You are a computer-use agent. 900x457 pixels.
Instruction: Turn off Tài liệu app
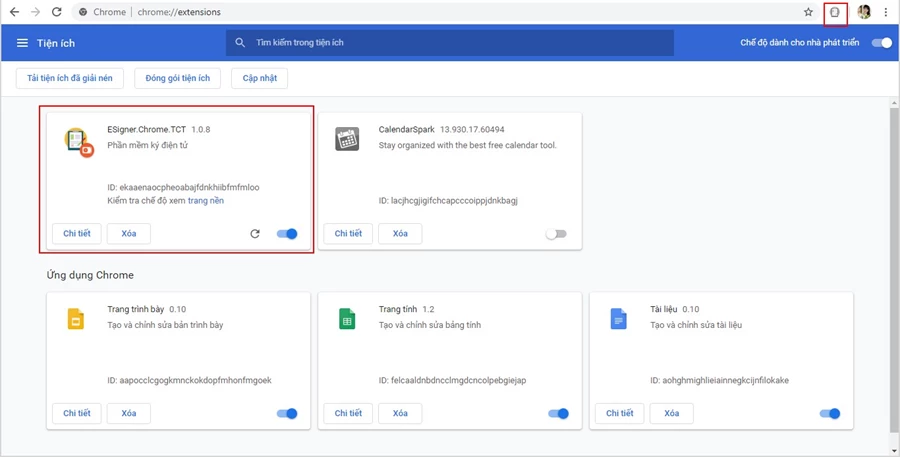830,413
